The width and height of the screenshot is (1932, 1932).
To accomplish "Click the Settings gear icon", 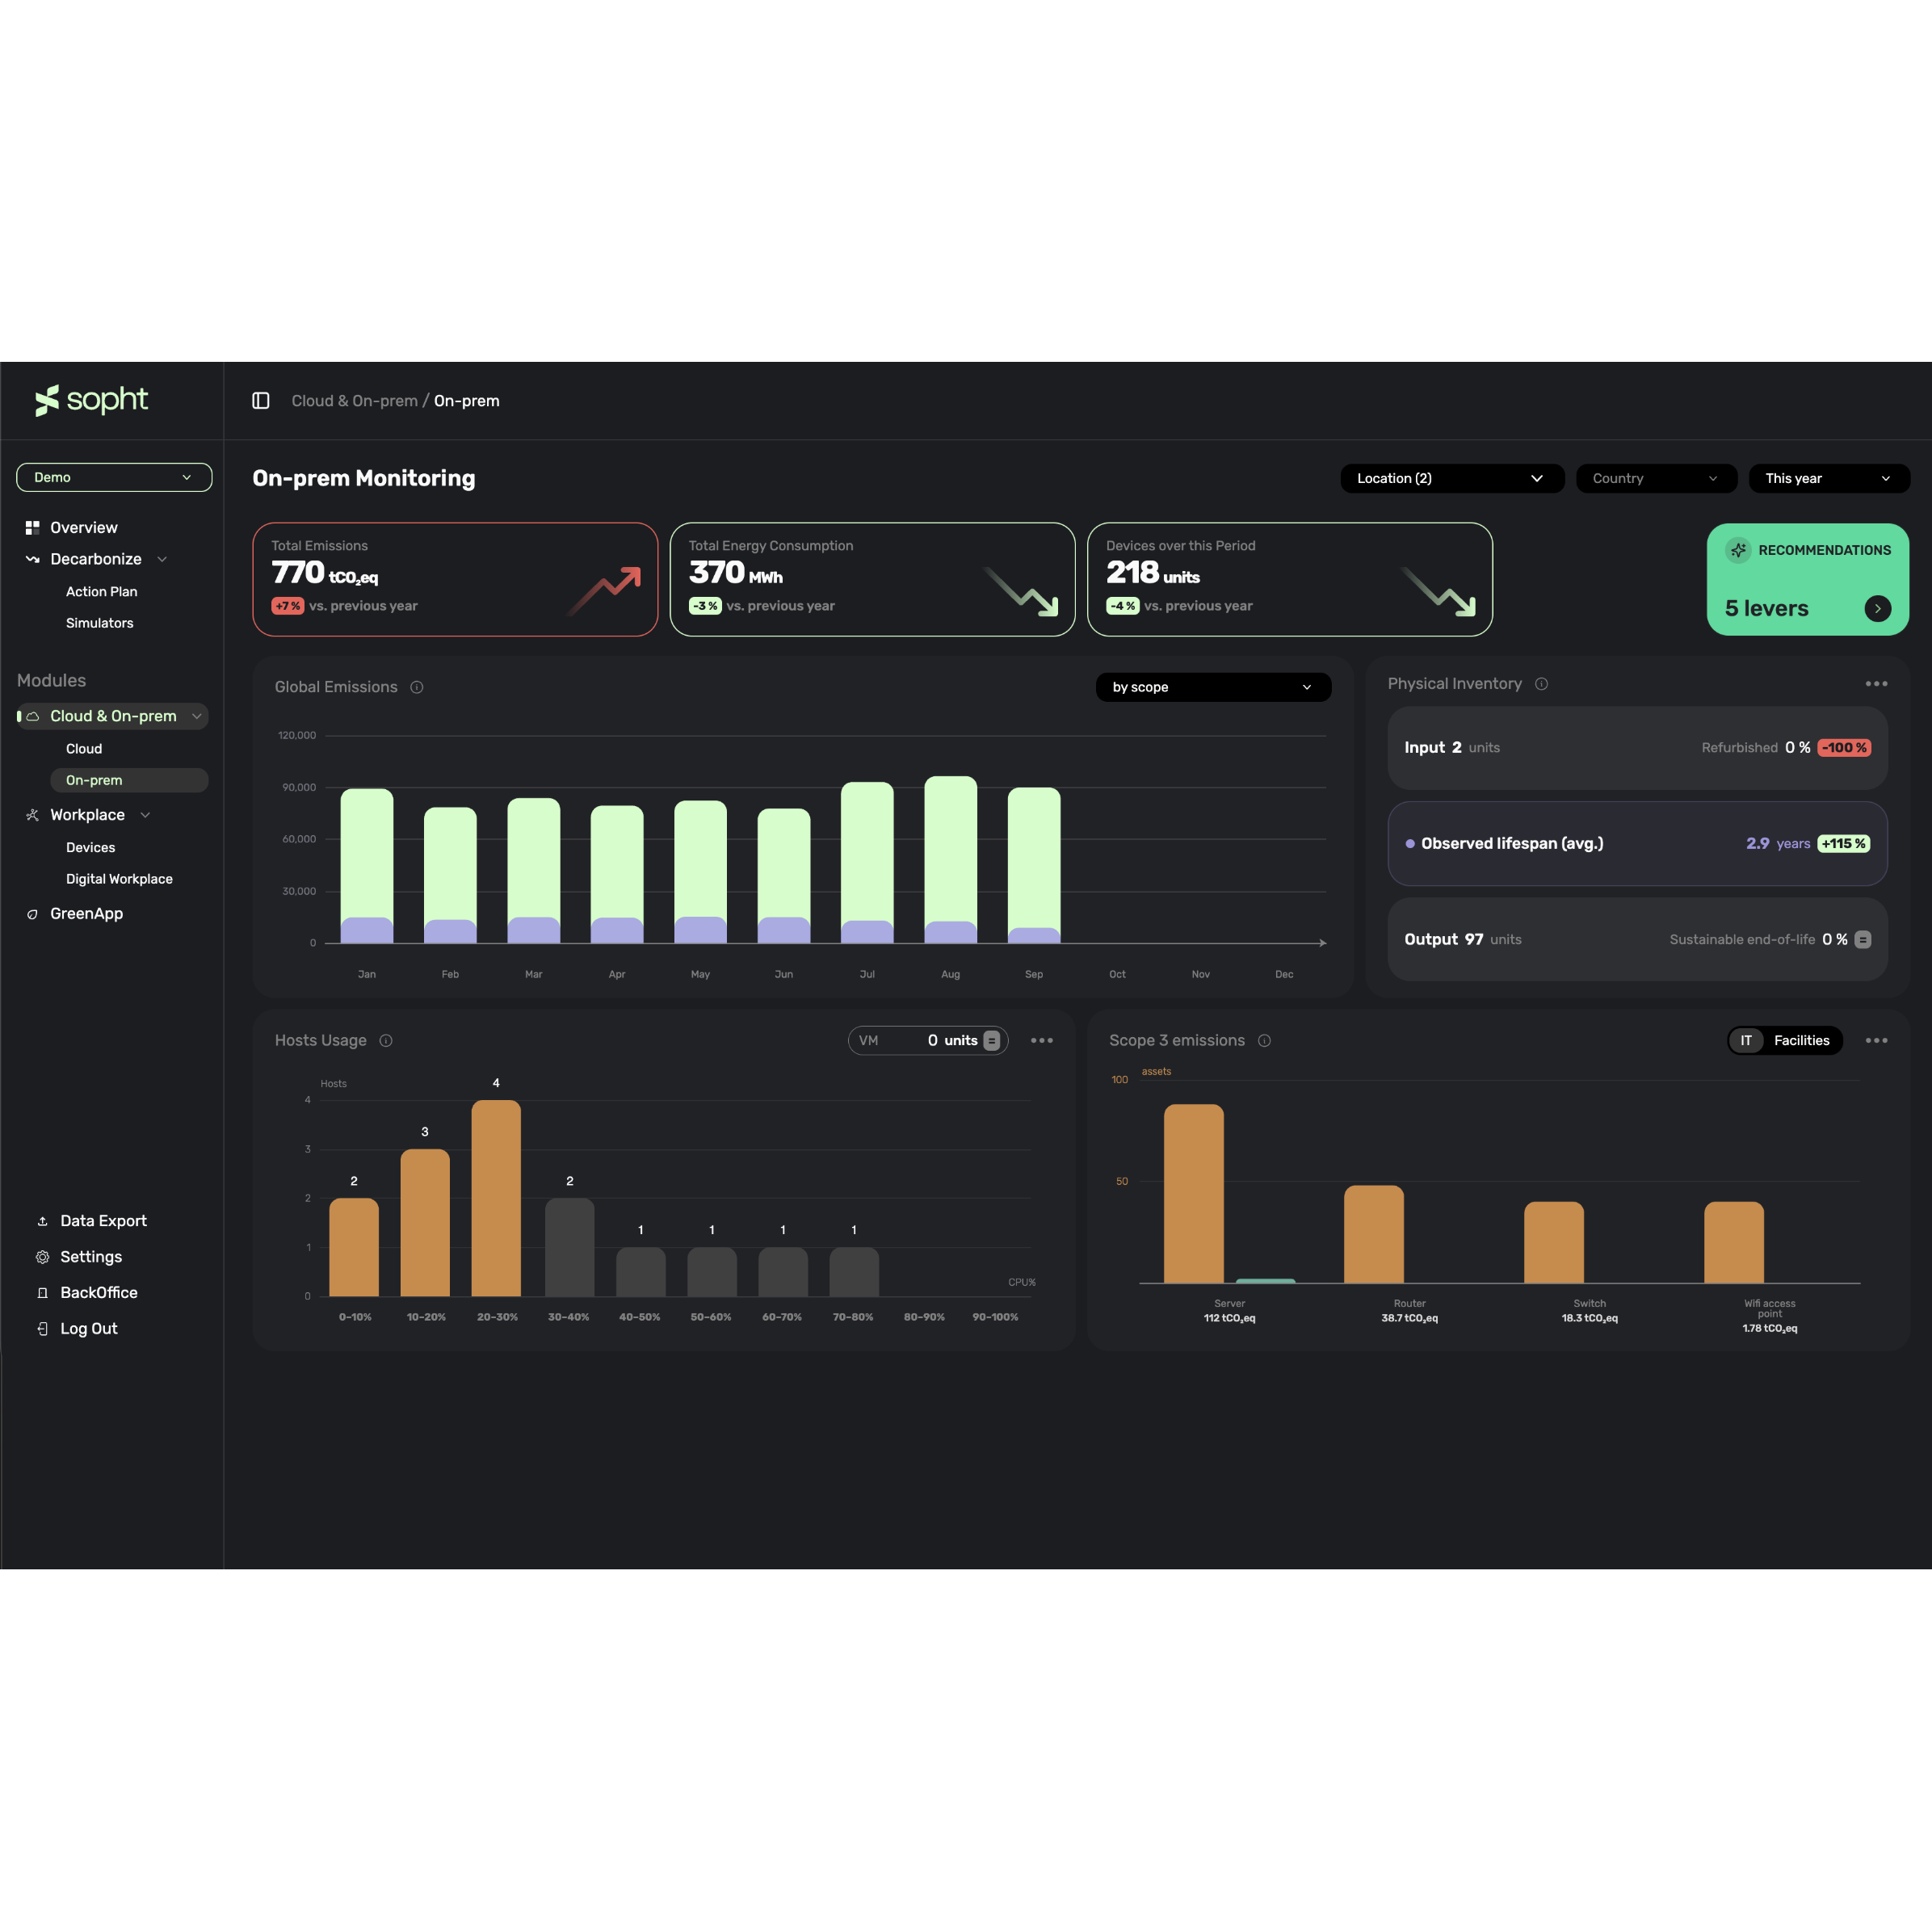I will (42, 1257).
